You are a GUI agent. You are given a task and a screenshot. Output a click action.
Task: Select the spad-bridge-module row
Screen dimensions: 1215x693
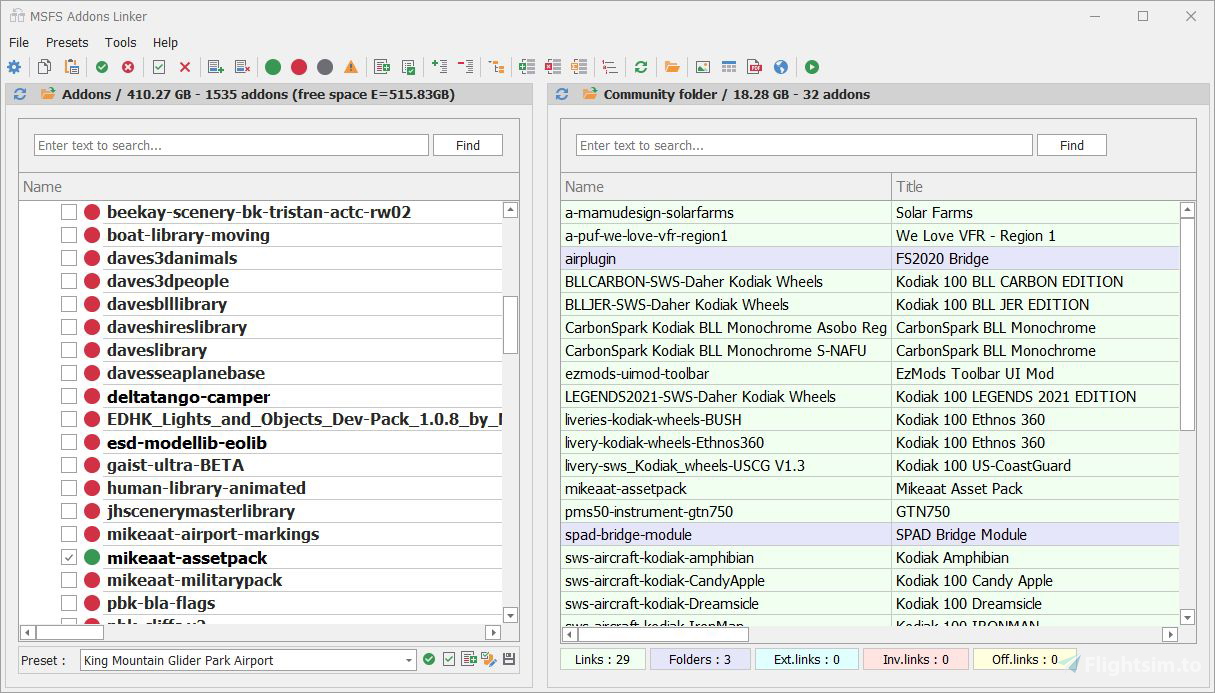pyautogui.click(x=870, y=534)
